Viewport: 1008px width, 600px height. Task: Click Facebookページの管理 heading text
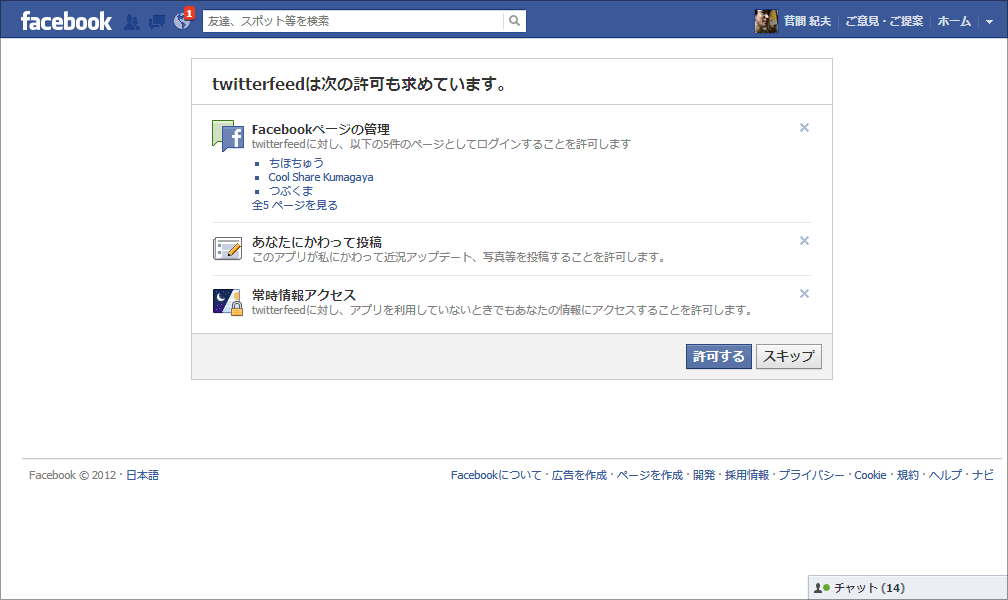coord(321,129)
